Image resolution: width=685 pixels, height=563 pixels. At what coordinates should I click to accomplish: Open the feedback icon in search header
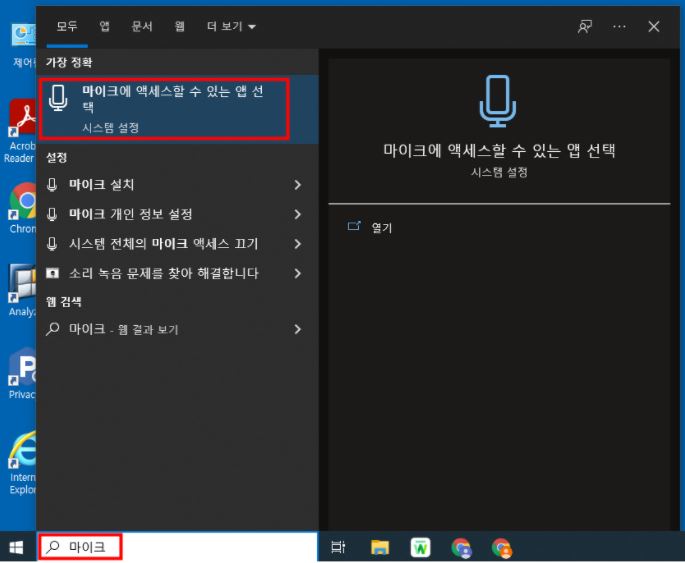pos(585,27)
